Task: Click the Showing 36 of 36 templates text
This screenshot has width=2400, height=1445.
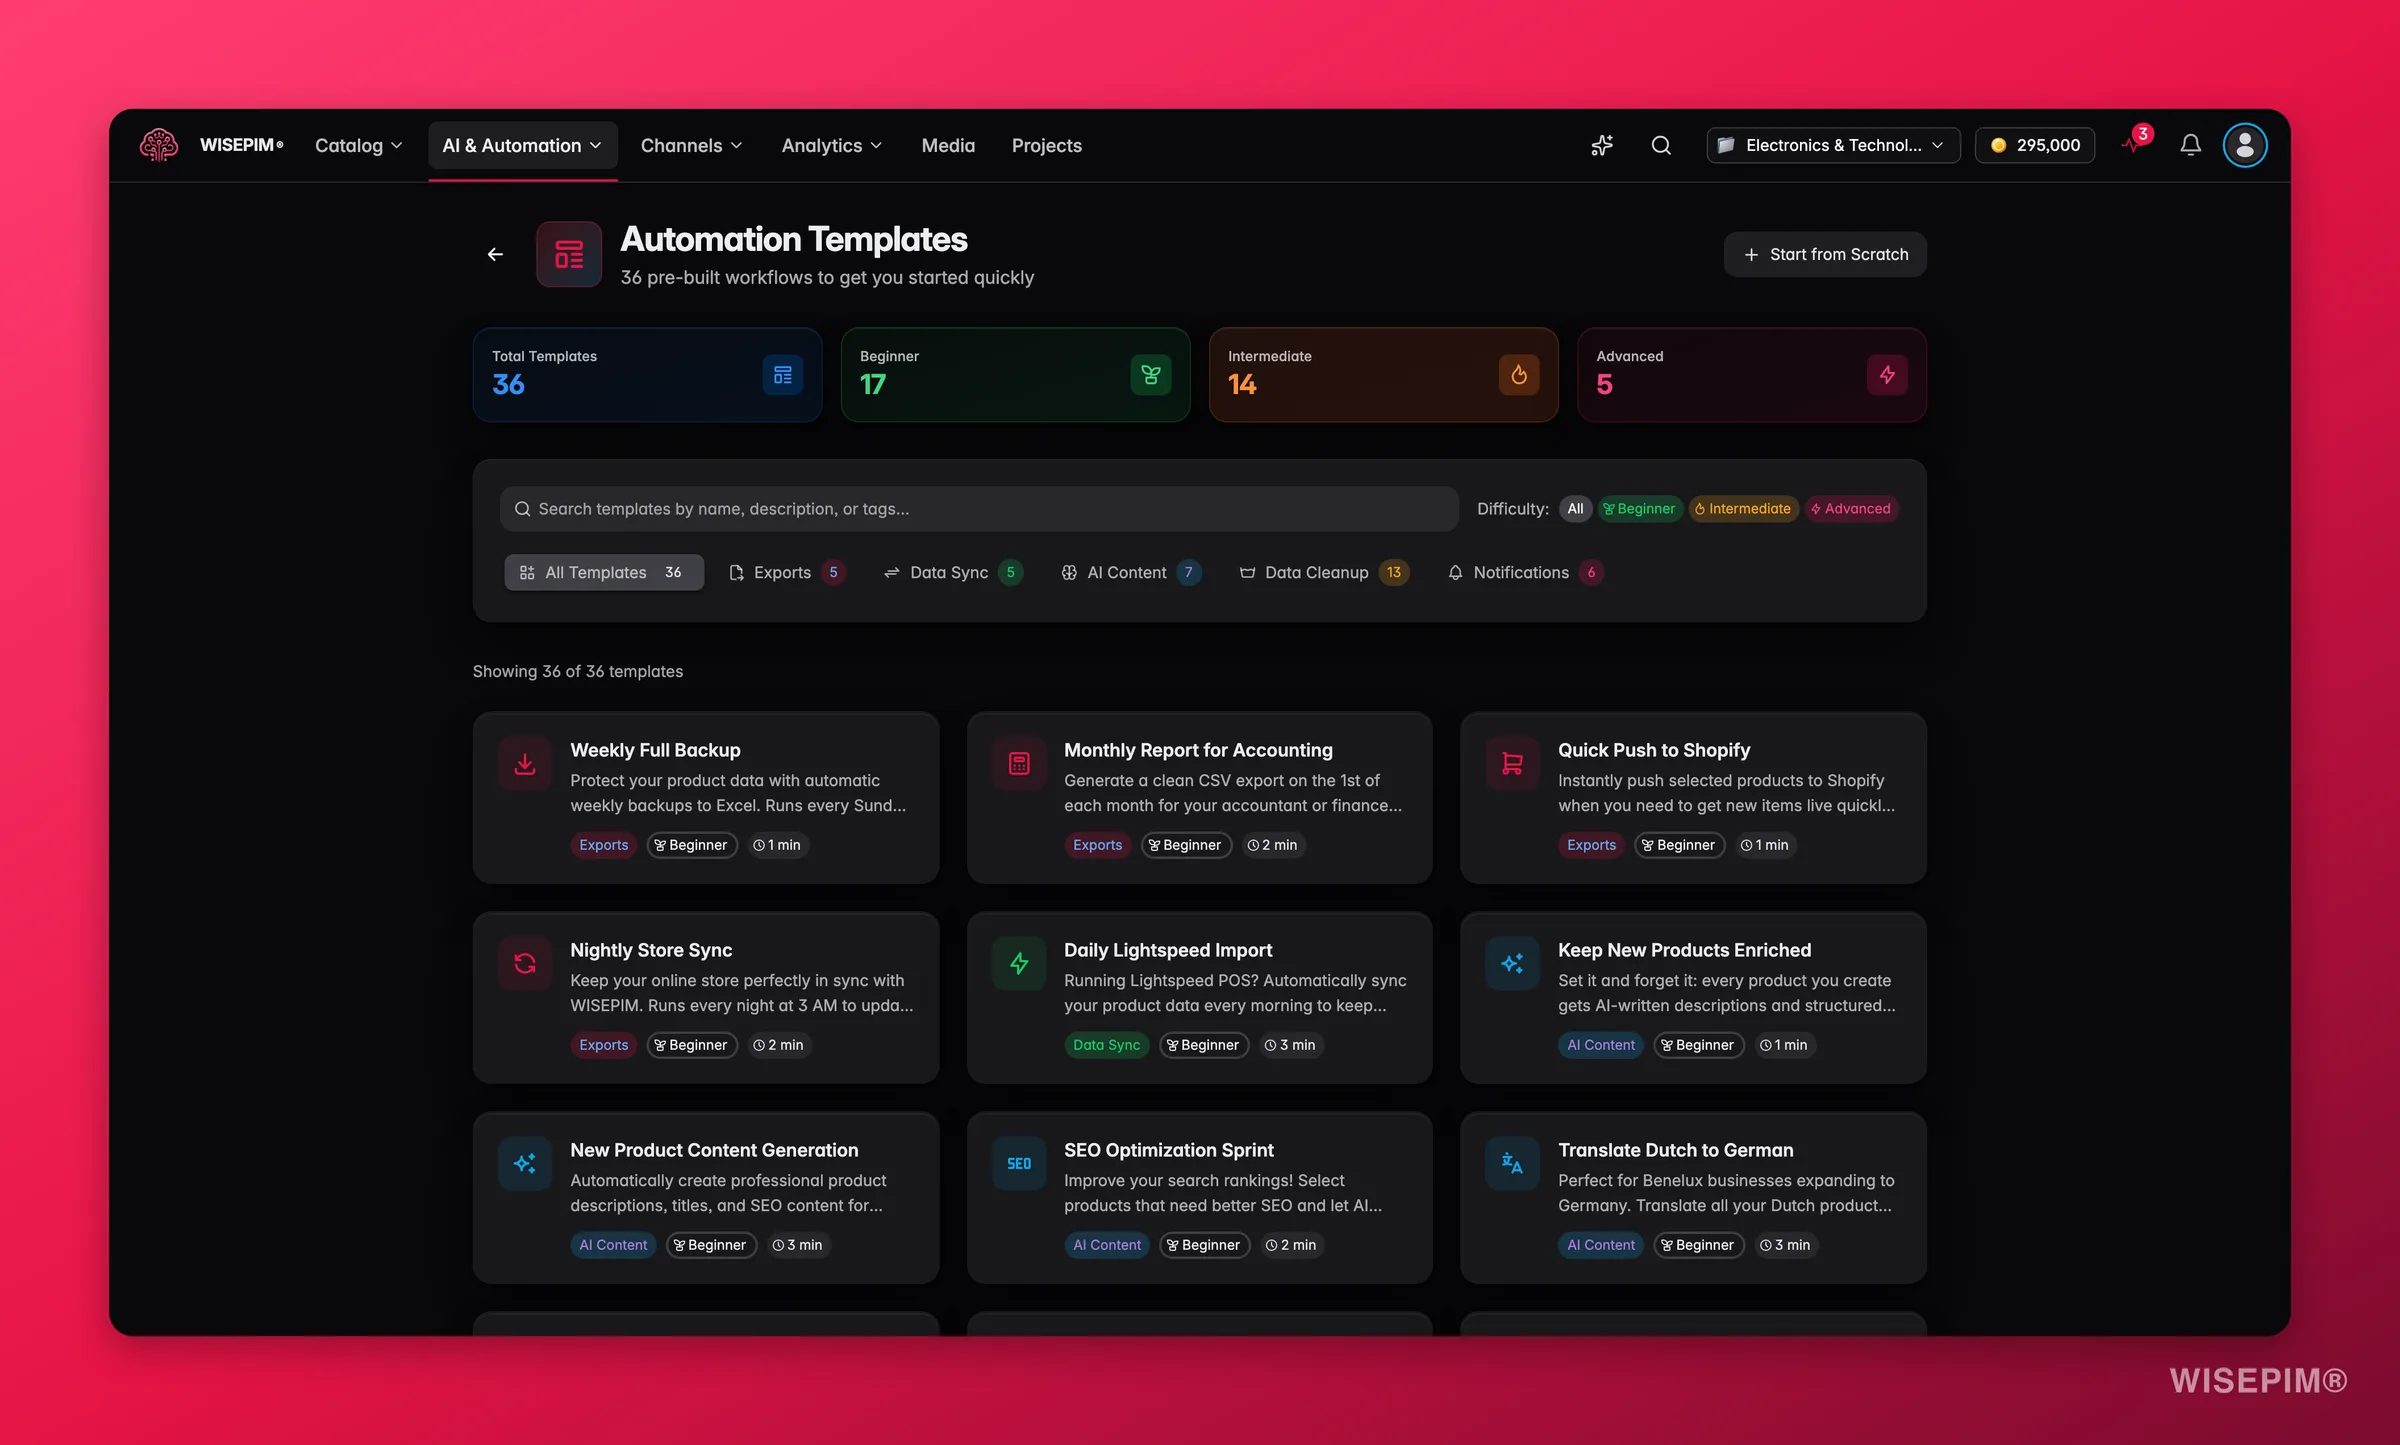Action: pyautogui.click(x=578, y=672)
